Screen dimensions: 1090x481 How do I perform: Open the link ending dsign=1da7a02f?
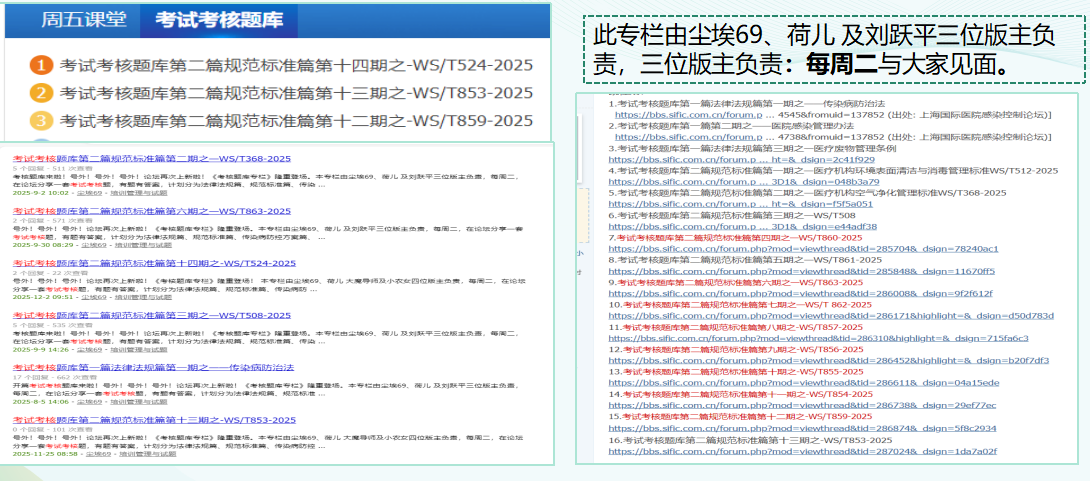pos(803,450)
